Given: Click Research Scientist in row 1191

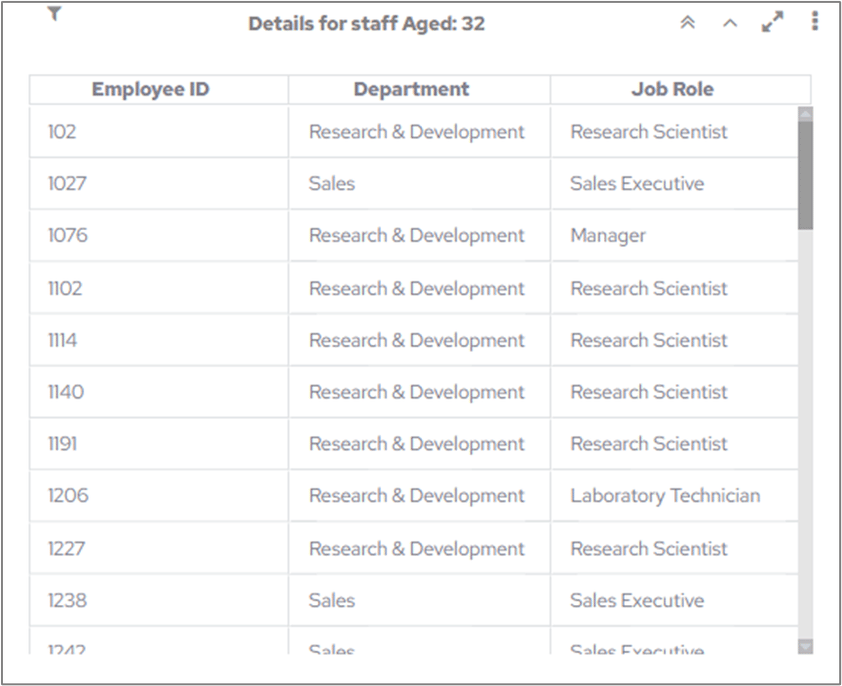Looking at the screenshot, I should pos(649,444).
